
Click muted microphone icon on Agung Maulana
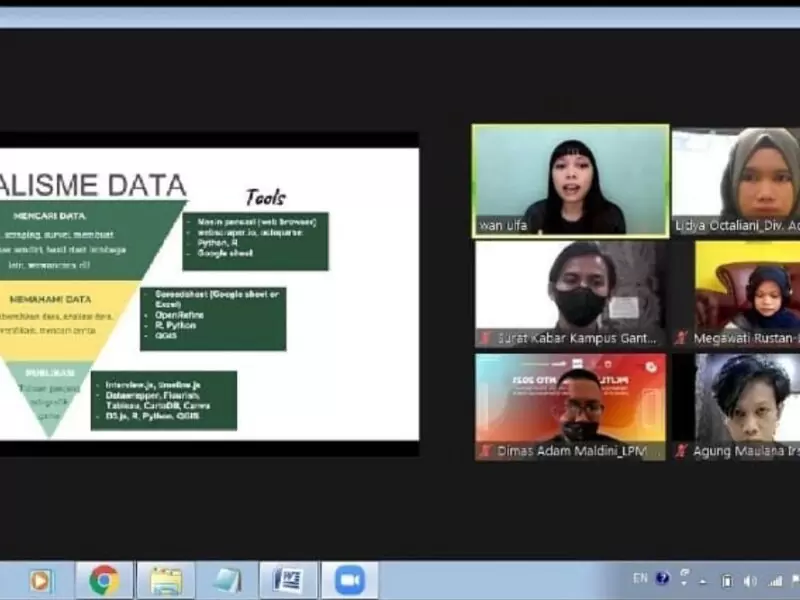[x=681, y=451]
